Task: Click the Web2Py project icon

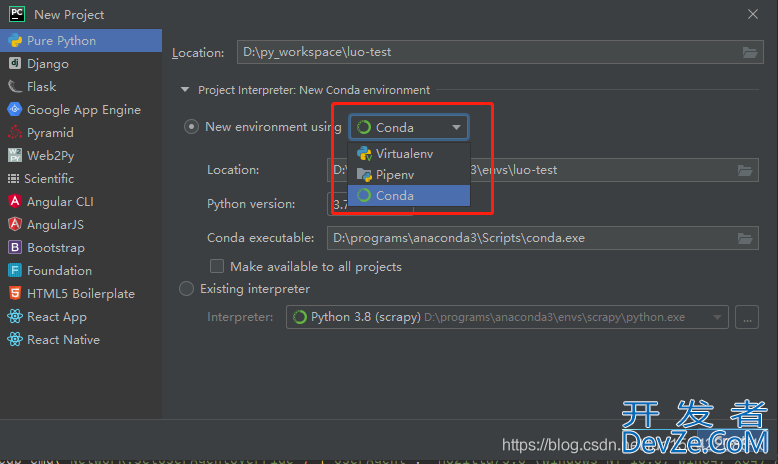Action: tap(15, 155)
